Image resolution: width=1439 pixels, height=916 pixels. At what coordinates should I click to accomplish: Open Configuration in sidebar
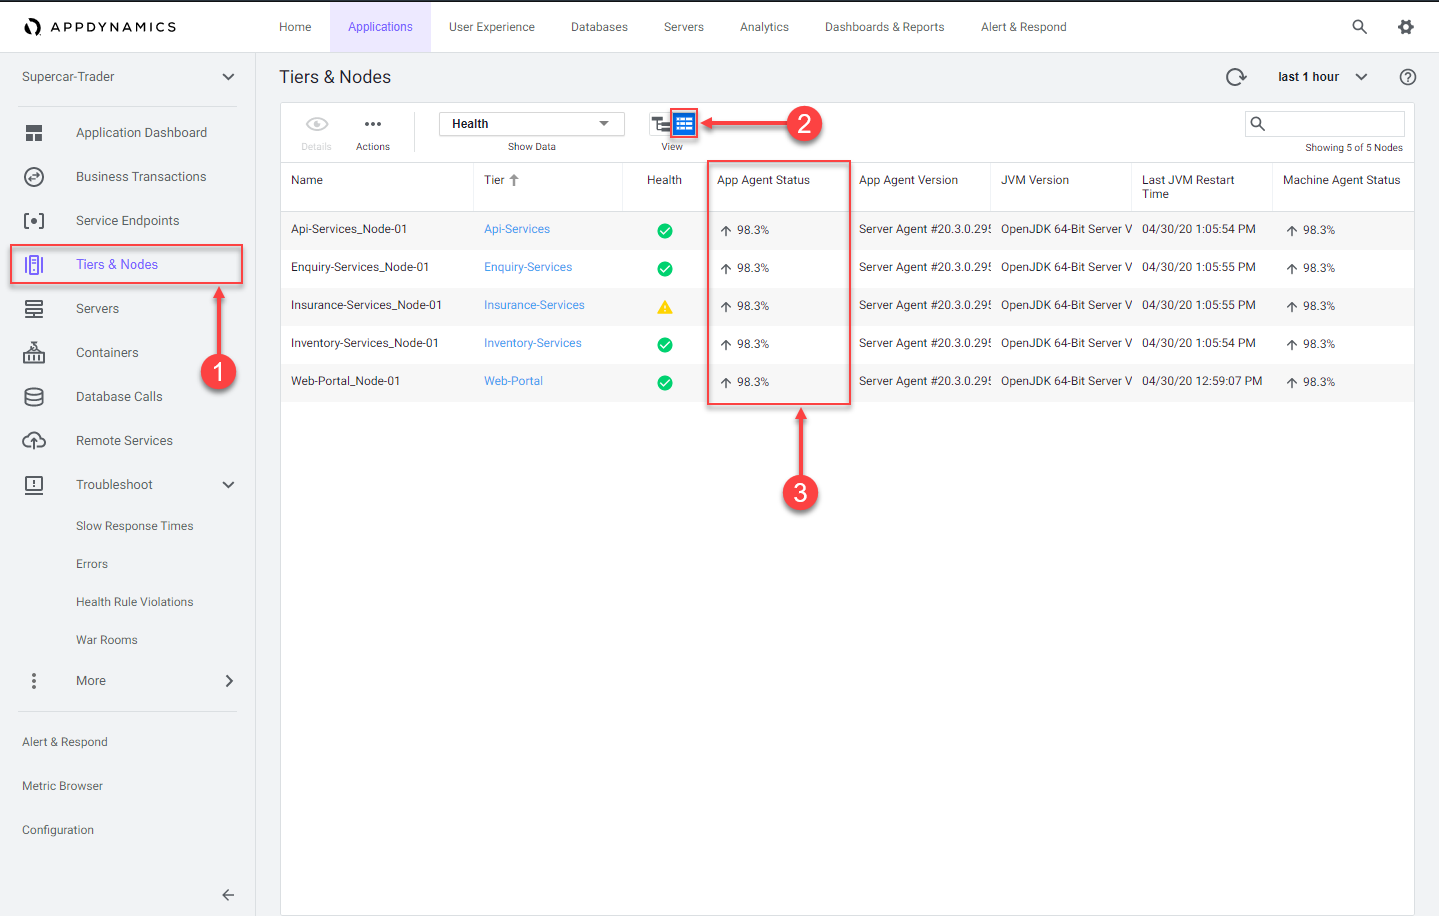click(x=58, y=830)
